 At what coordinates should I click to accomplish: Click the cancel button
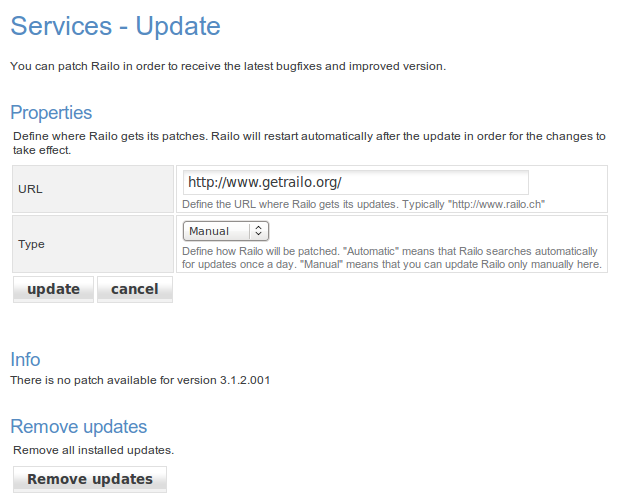(135, 289)
